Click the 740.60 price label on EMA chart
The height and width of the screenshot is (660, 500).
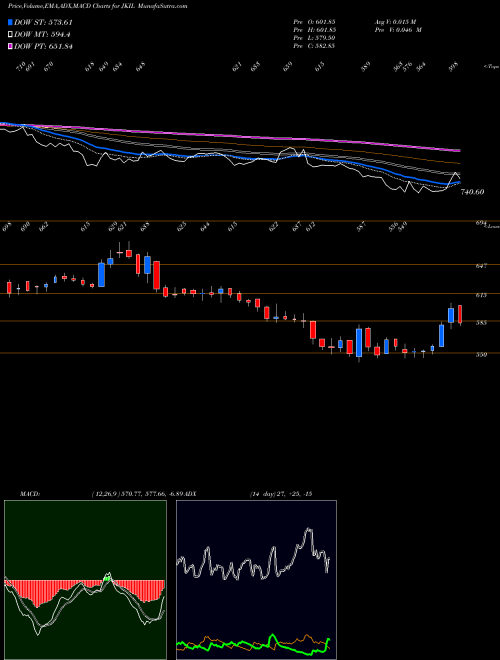[472, 192]
